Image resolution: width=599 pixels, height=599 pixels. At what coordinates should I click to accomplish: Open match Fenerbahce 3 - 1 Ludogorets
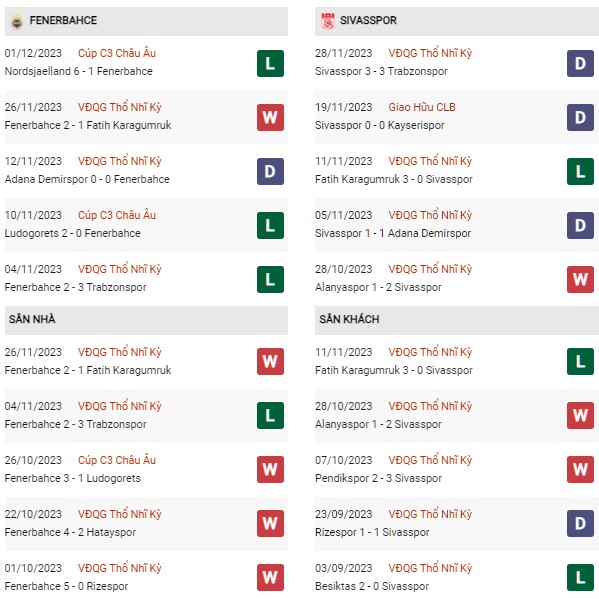[73, 478]
